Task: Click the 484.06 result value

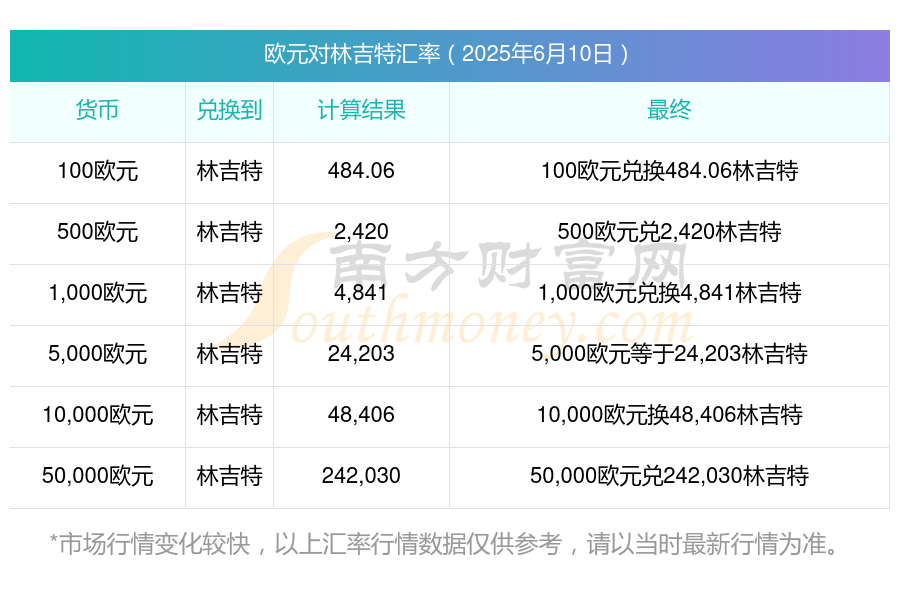Action: click(361, 171)
